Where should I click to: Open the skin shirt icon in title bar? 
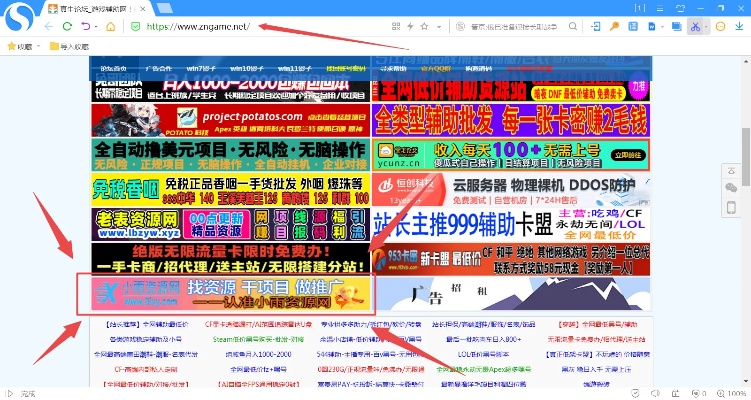[680, 8]
